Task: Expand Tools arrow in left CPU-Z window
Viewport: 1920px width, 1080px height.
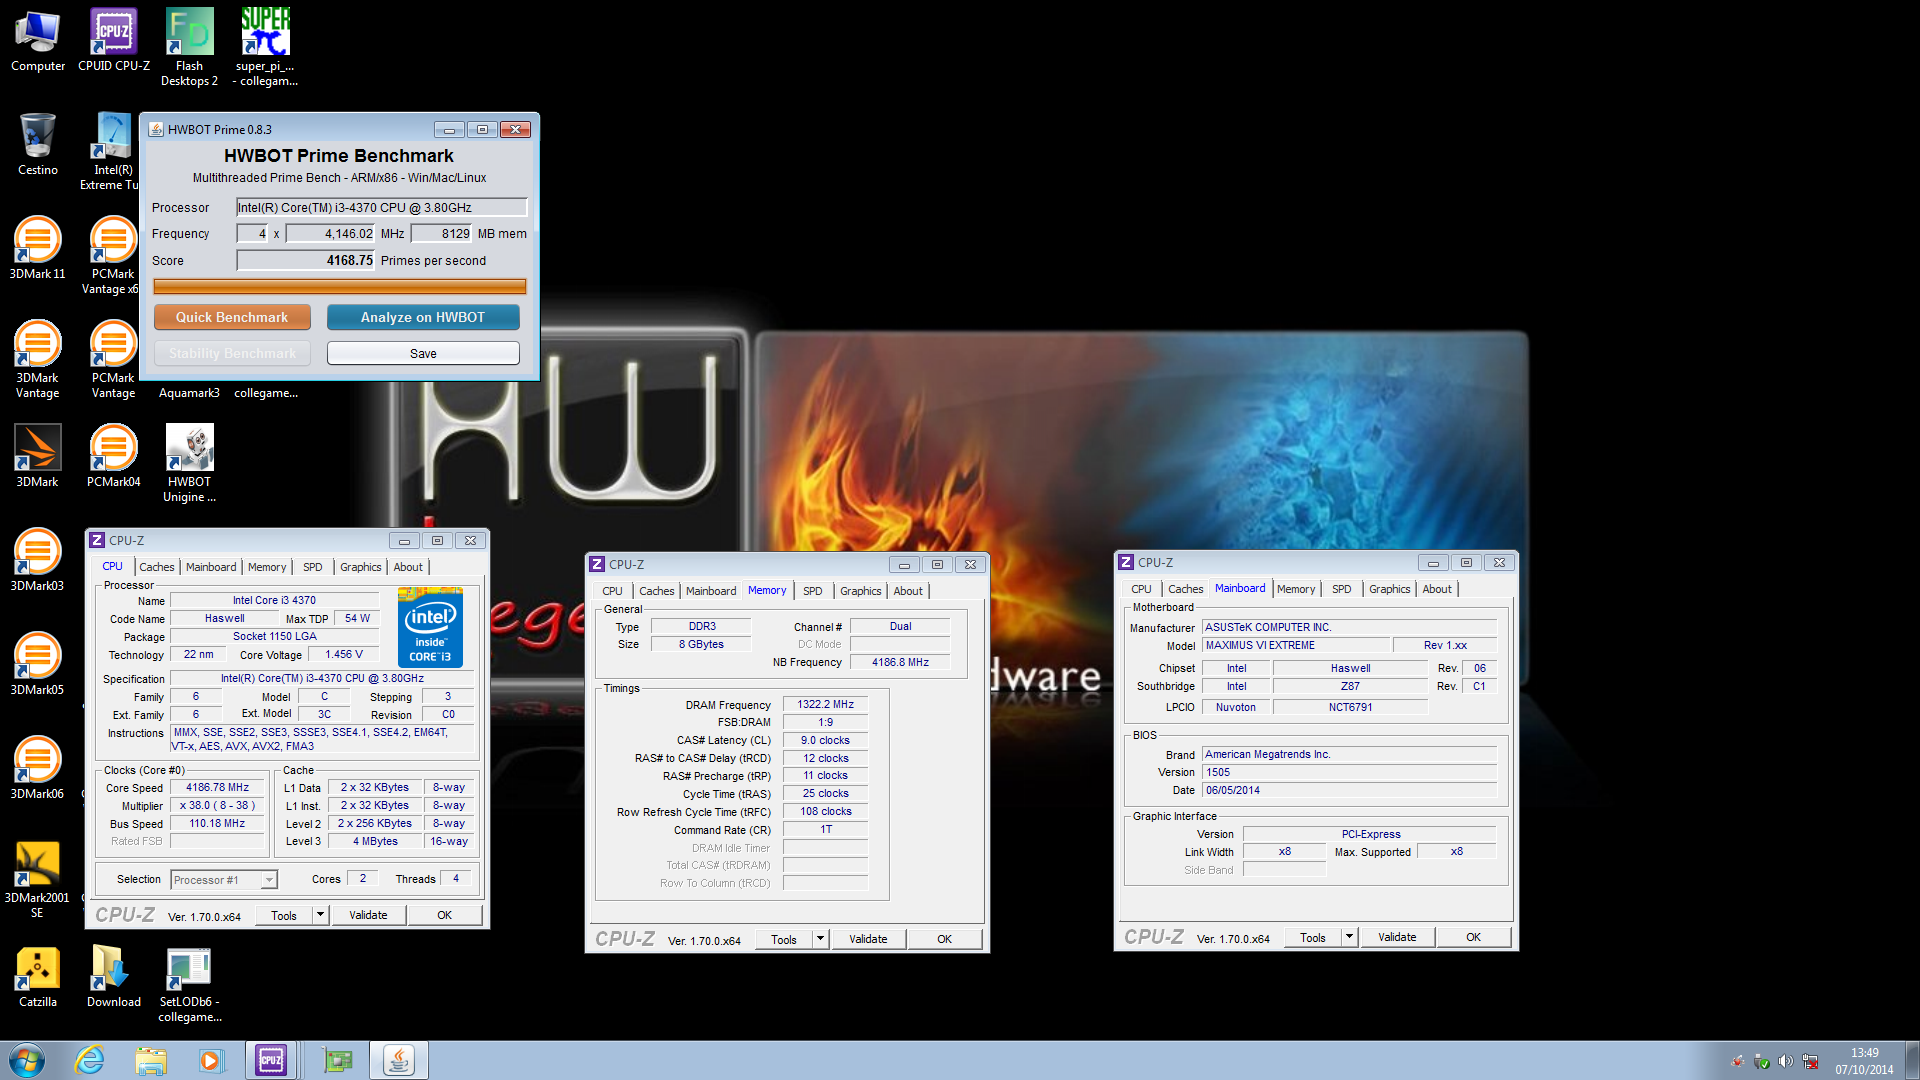Action: coord(320,915)
